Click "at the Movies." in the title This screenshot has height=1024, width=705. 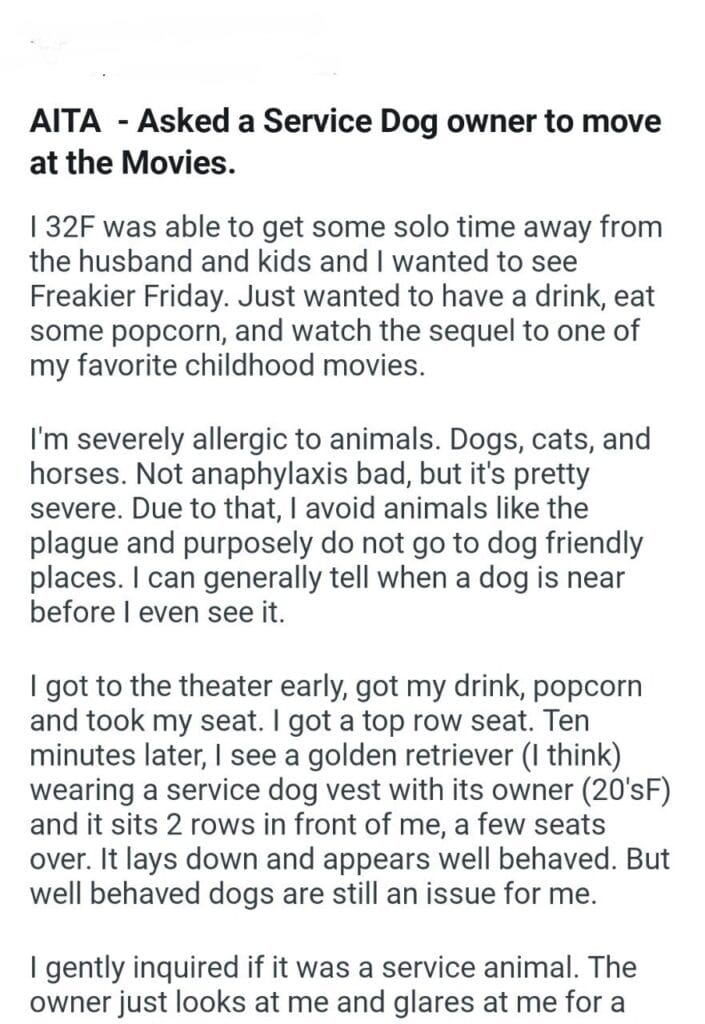133,163
